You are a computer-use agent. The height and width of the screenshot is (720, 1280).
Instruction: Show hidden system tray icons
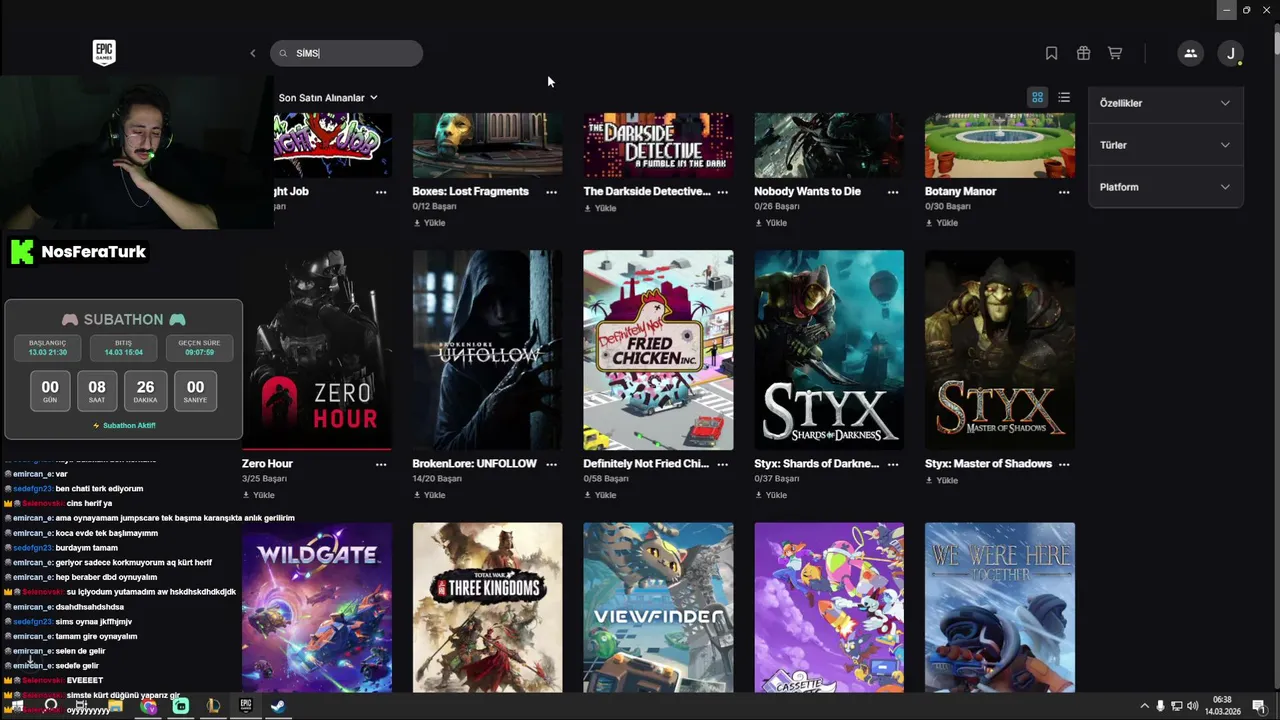(x=1144, y=706)
